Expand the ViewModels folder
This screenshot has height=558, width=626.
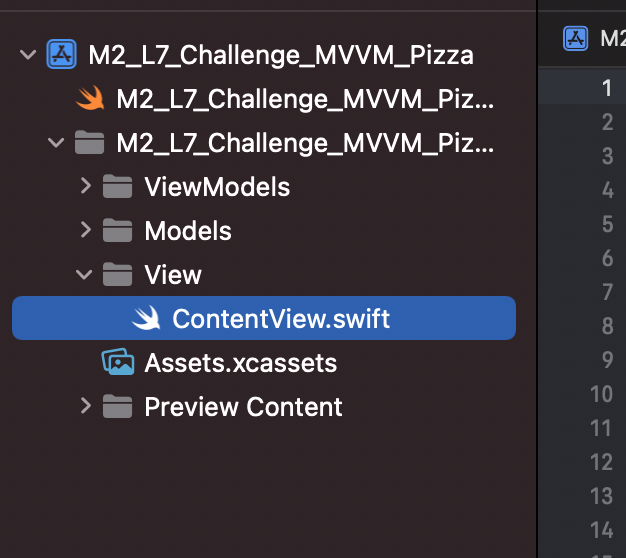pos(85,186)
